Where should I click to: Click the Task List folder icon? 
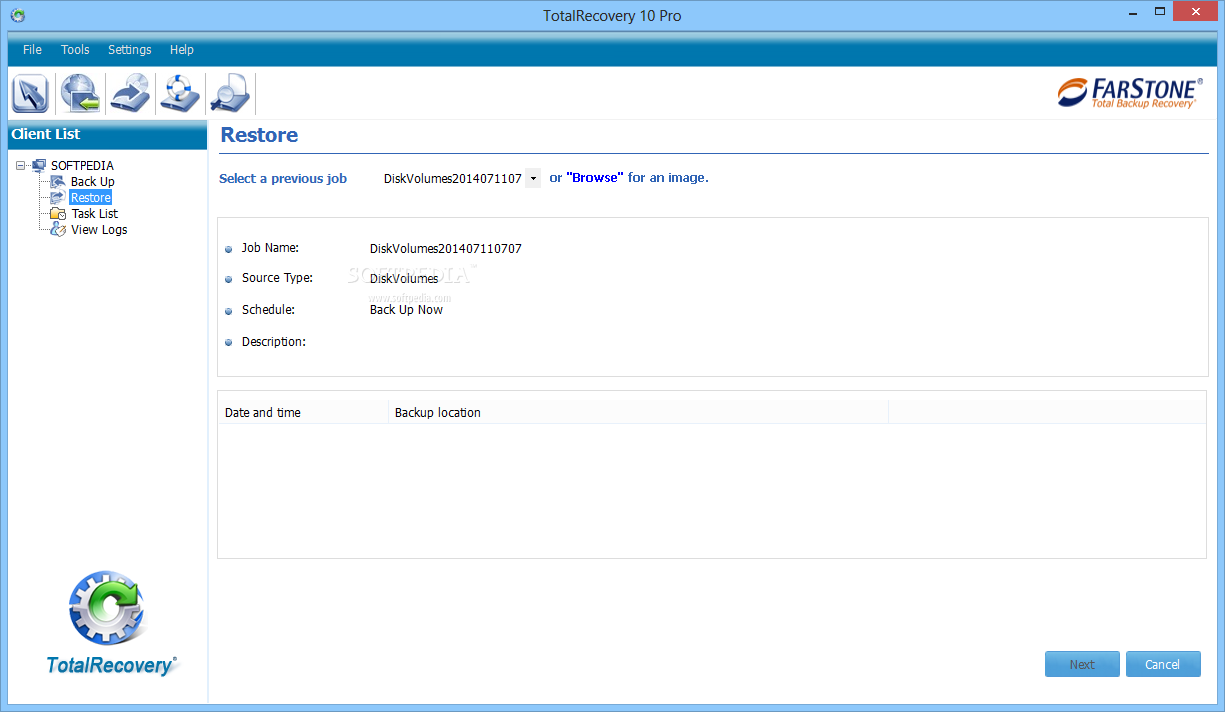coord(58,213)
